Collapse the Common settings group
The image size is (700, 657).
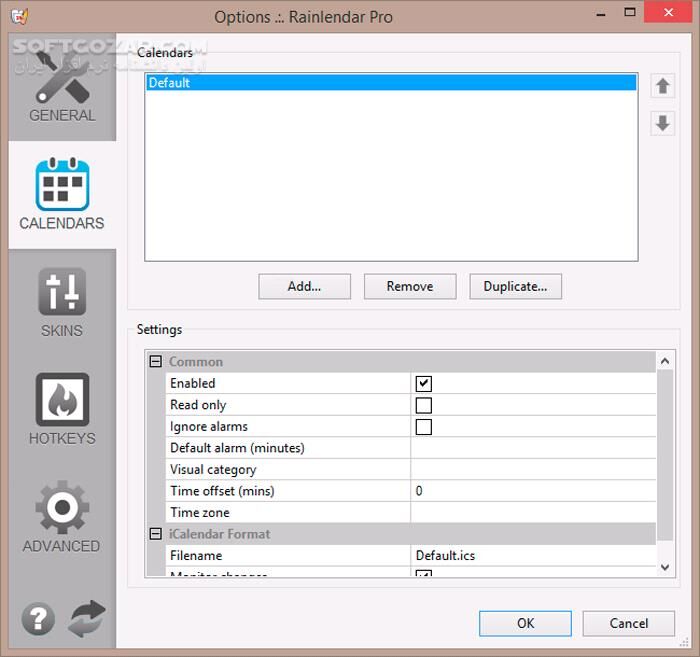click(x=155, y=362)
